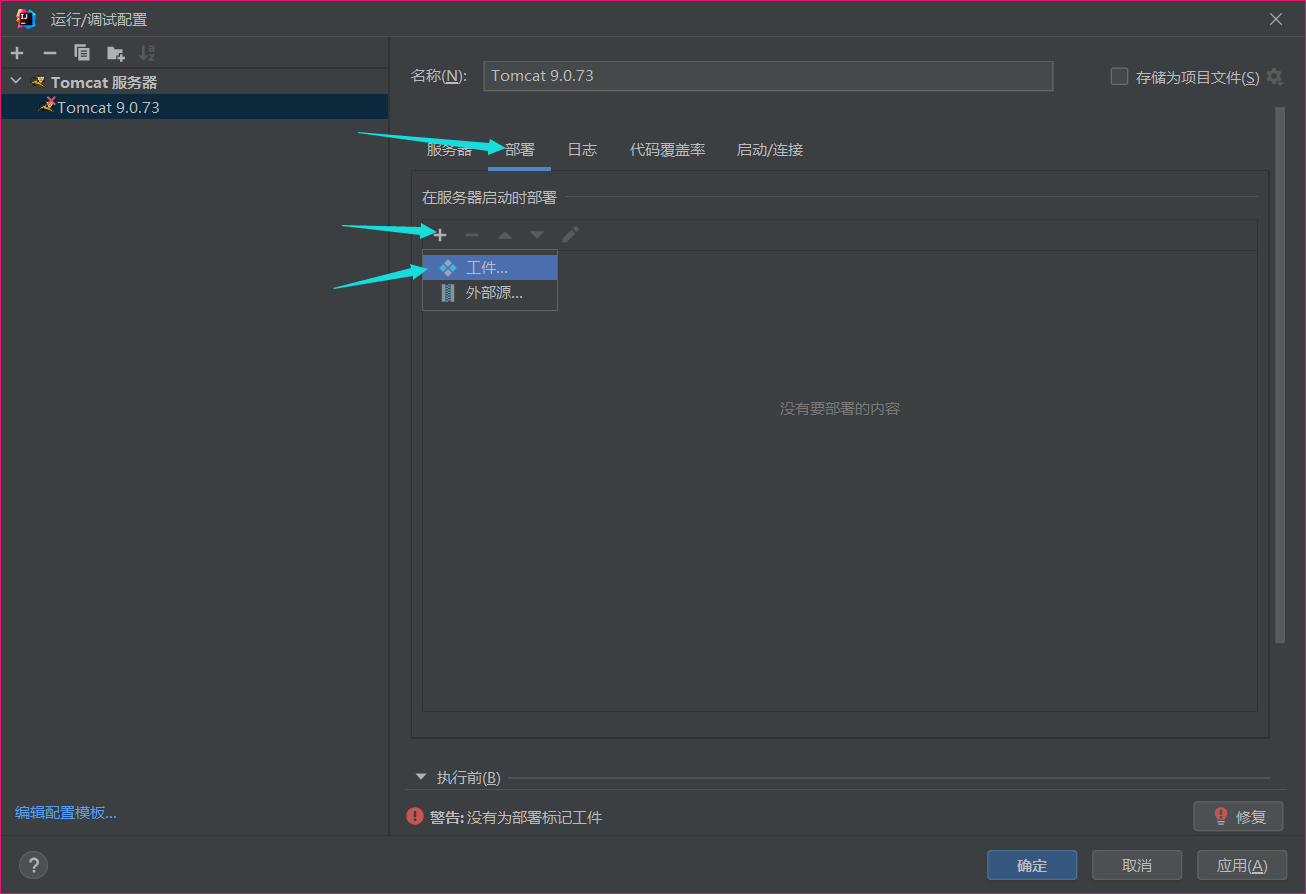Viewport: 1306px width, 894px height.
Task: Enable 存储为项目文件 checkbox
Action: [1120, 76]
